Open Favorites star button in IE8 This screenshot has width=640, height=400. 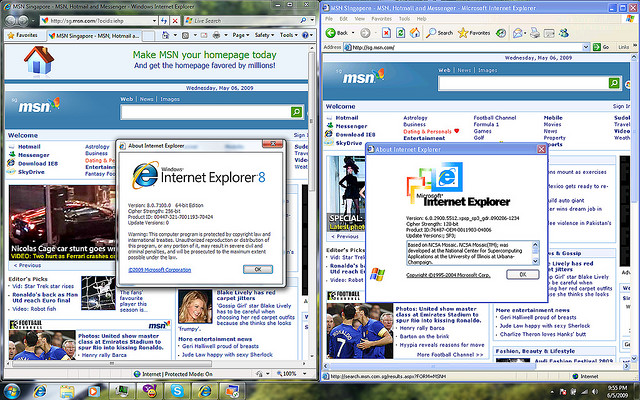coord(22,36)
